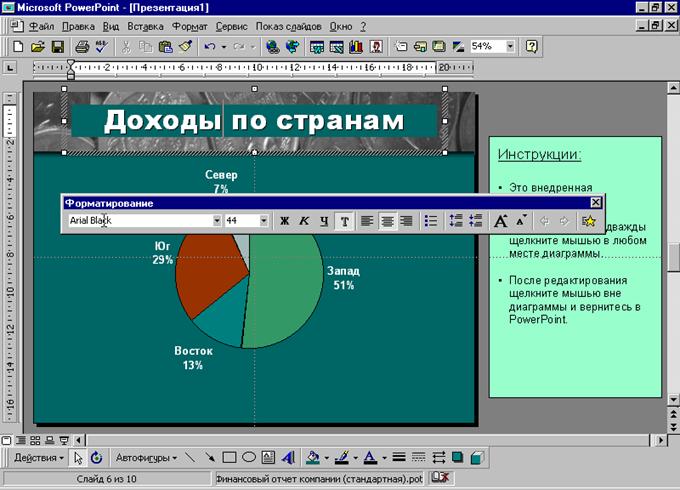Toggle italic formatting (К)
Viewport: 680px width, 490px height.
304,221
